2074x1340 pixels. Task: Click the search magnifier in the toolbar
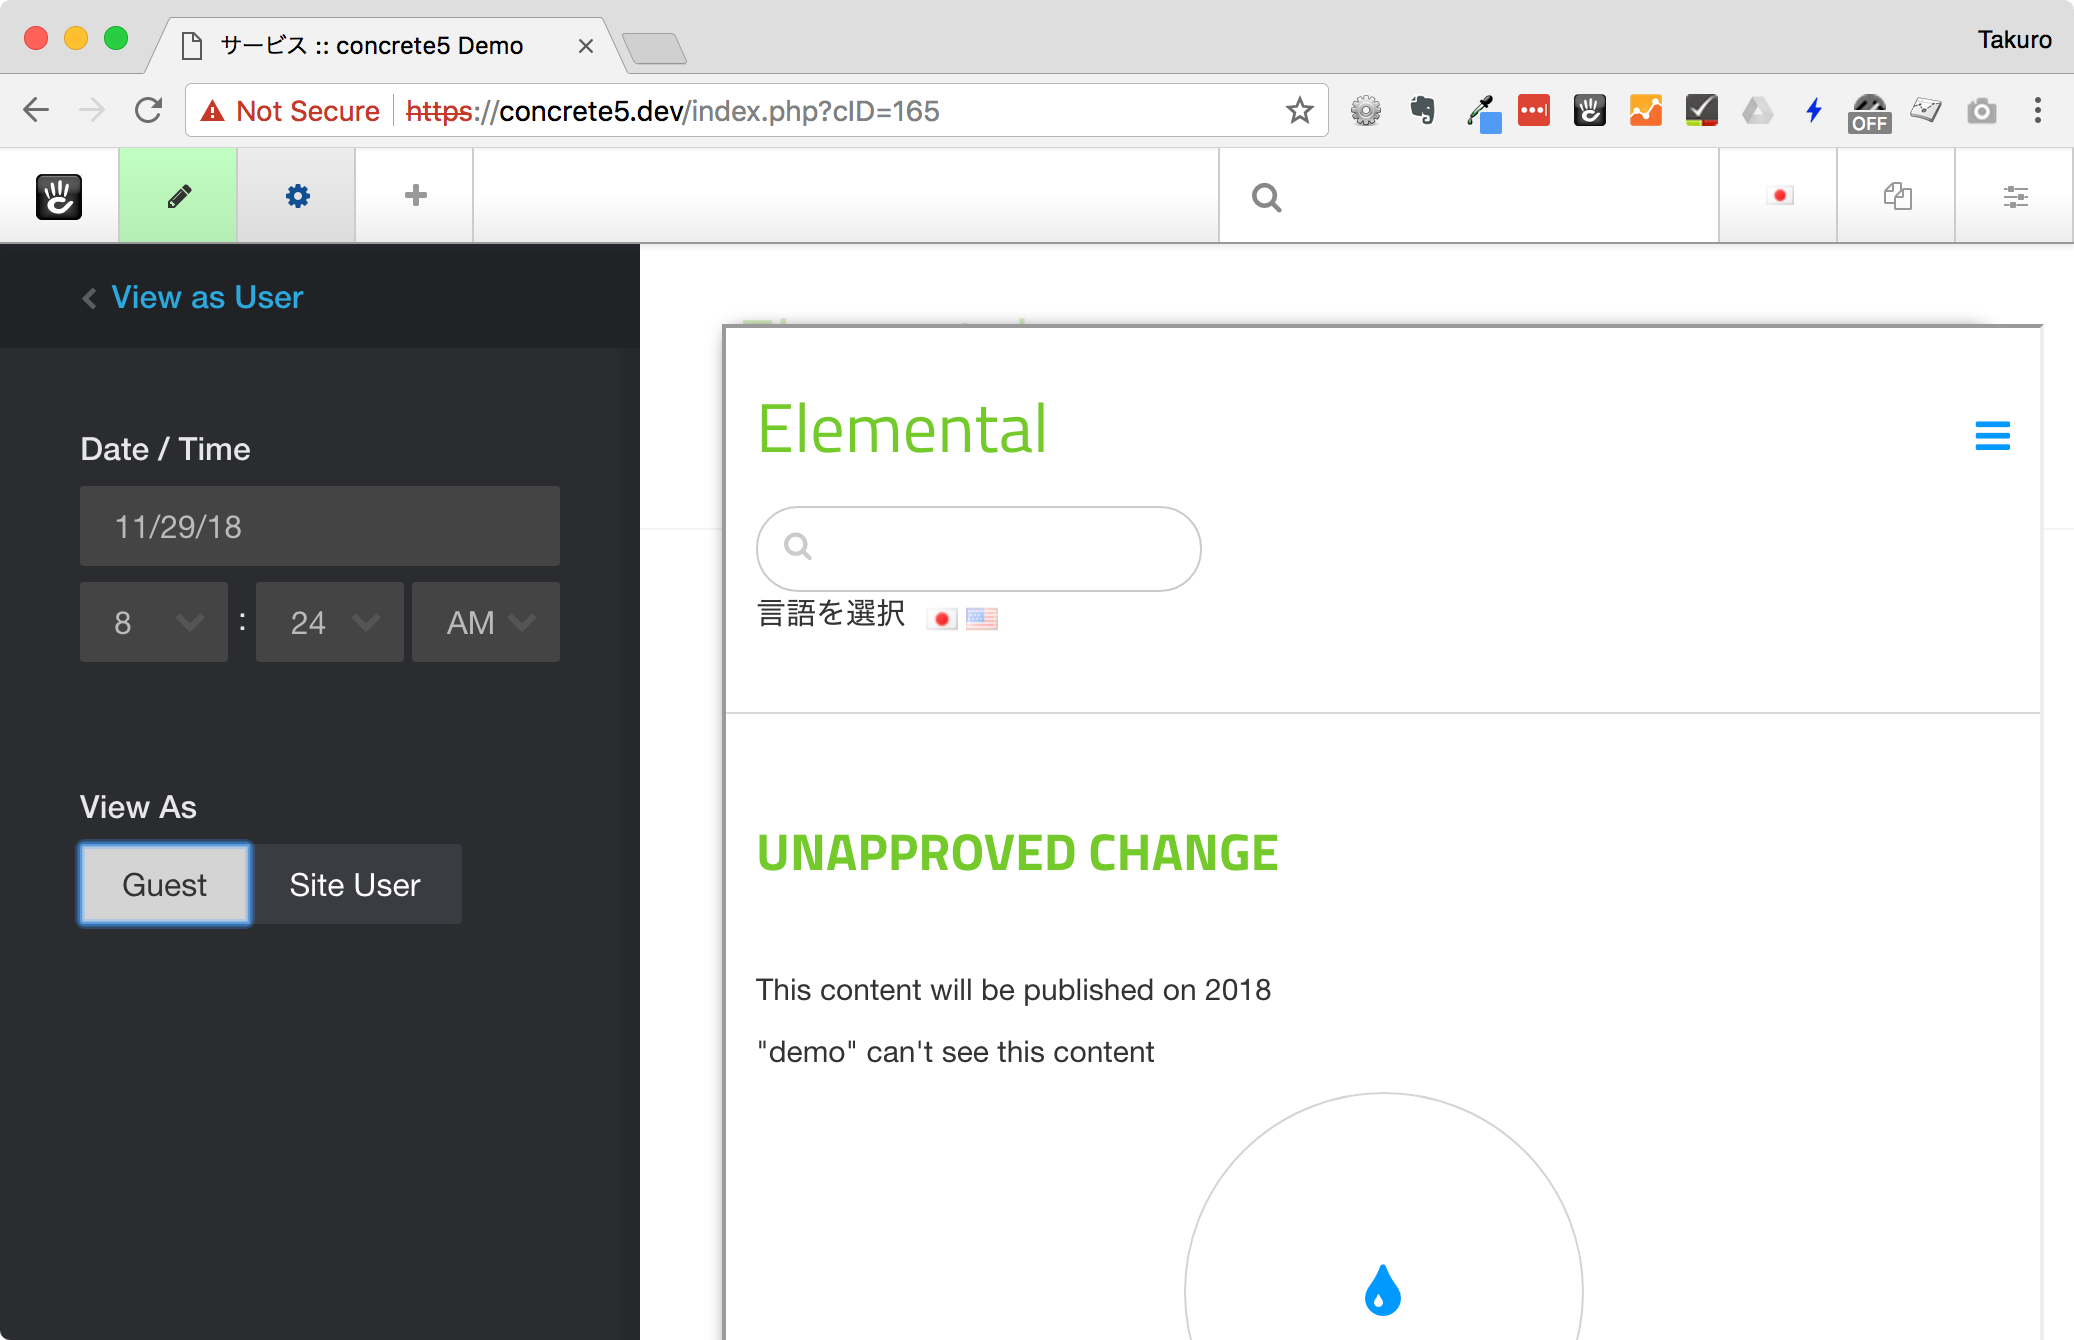(x=1267, y=197)
